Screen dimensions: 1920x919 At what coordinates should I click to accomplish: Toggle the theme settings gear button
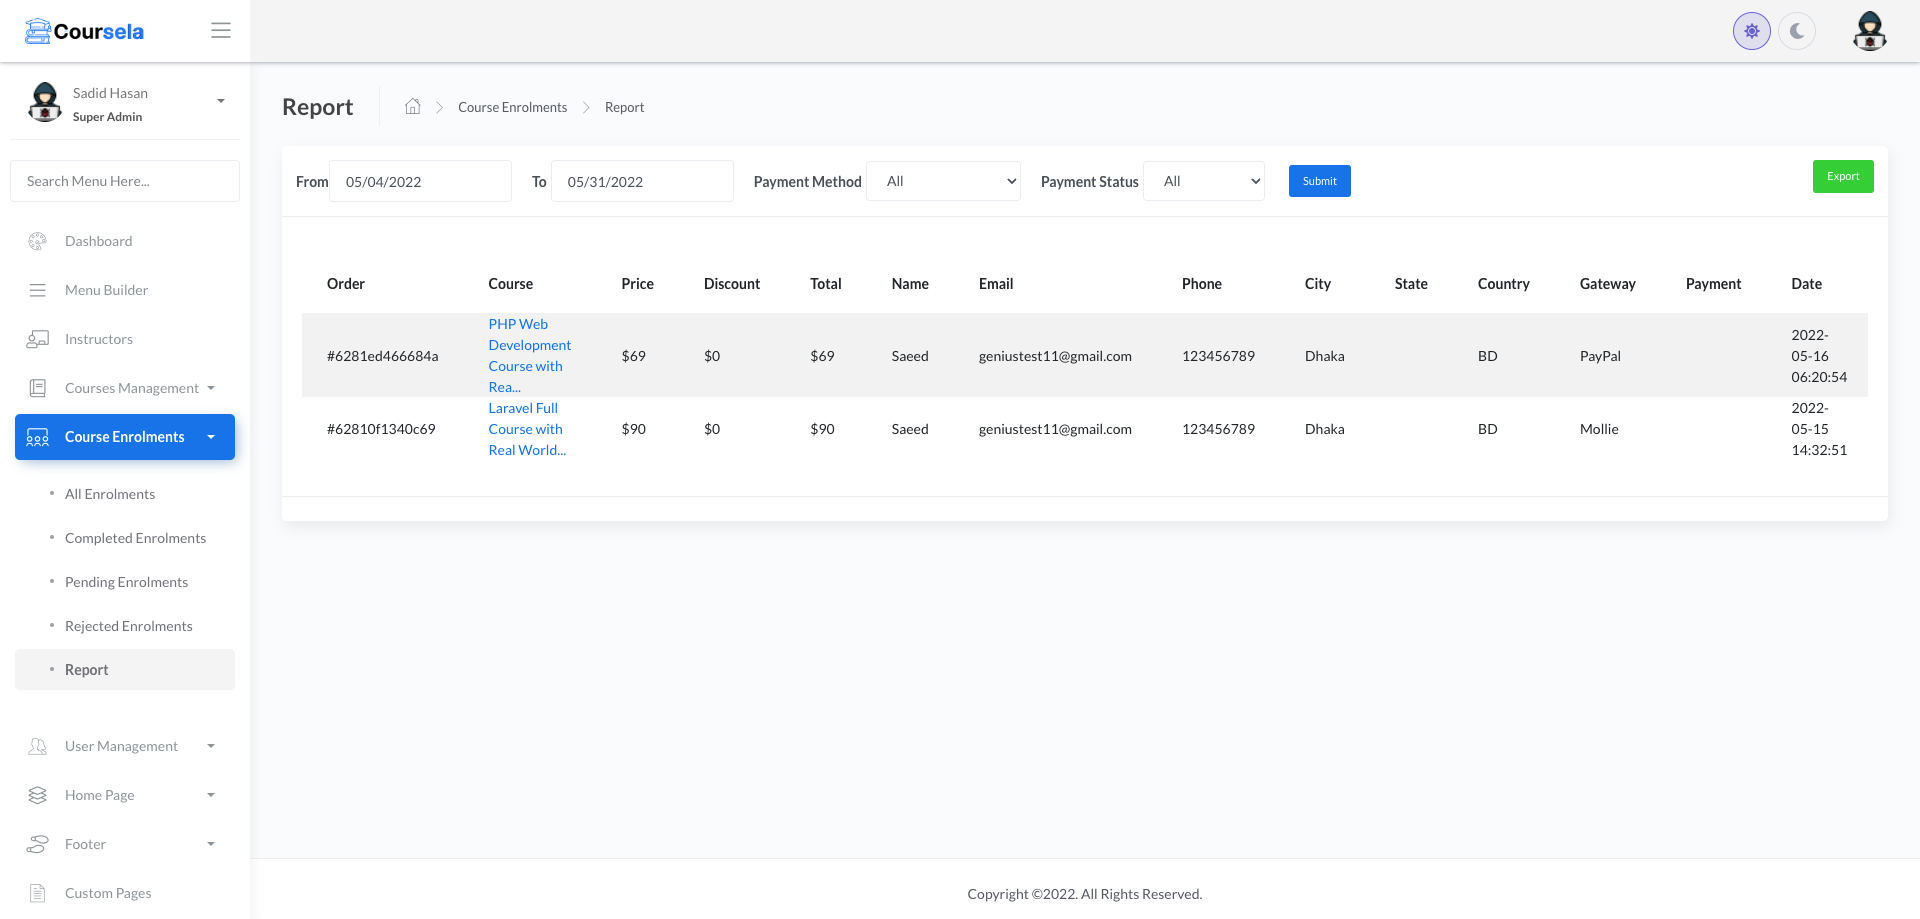click(x=1751, y=30)
